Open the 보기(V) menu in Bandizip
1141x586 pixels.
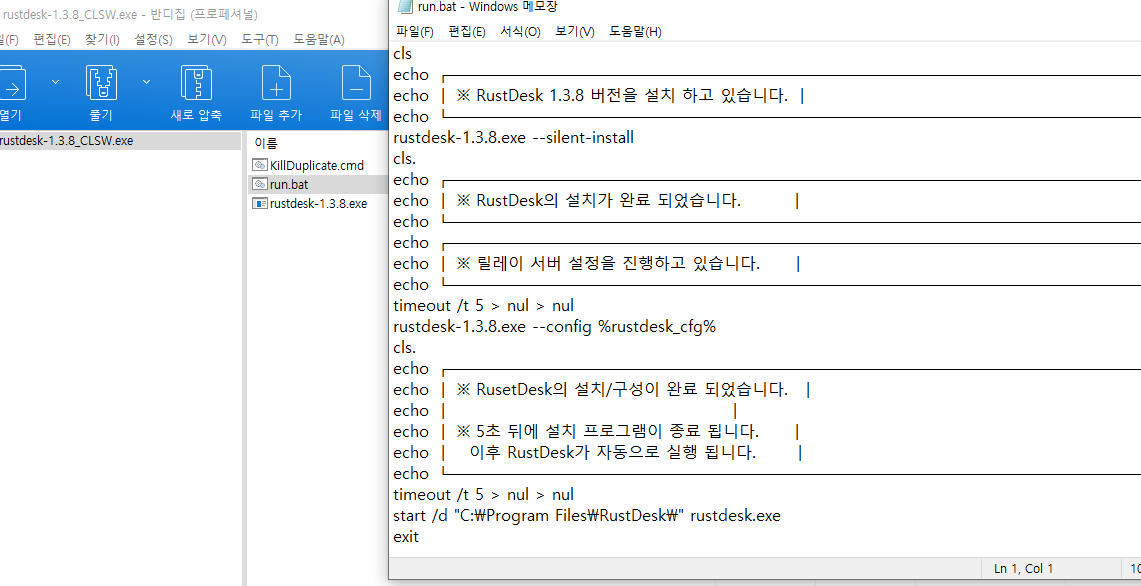point(206,39)
